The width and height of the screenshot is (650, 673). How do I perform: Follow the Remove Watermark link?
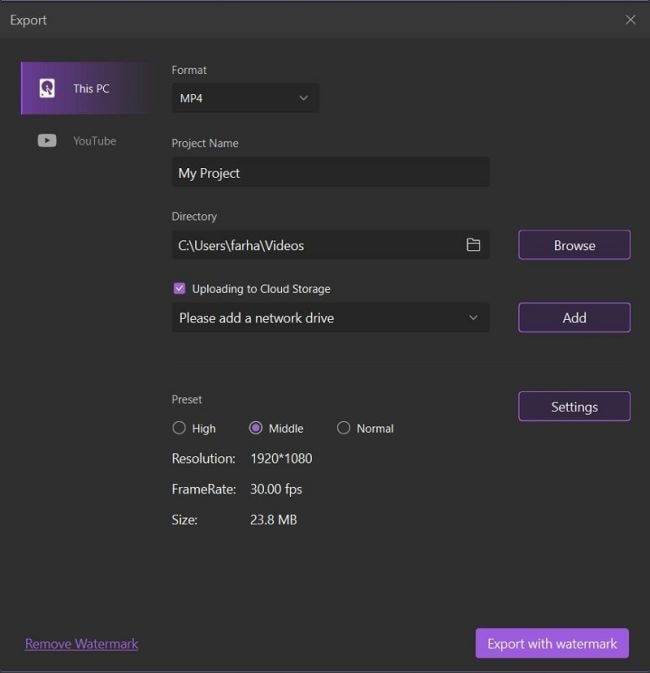(82, 644)
